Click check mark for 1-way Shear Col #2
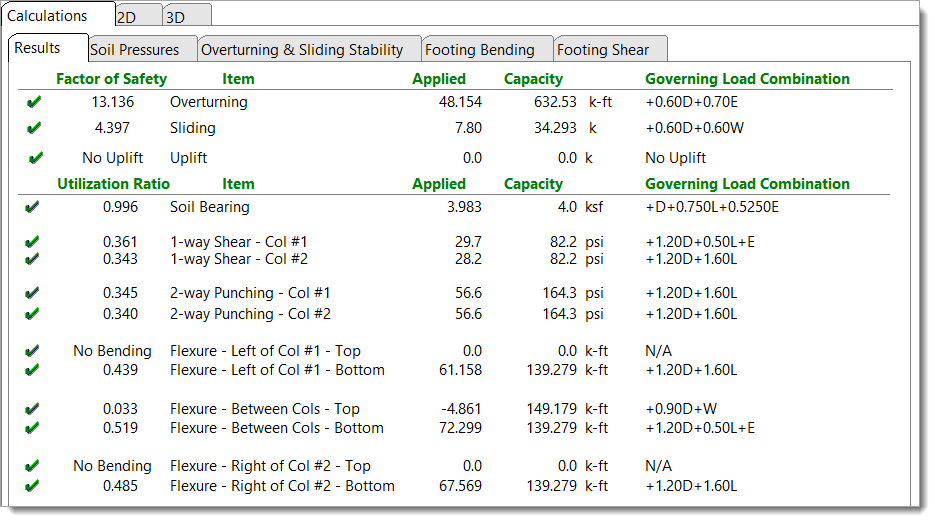This screenshot has width=935, height=522. point(32,259)
